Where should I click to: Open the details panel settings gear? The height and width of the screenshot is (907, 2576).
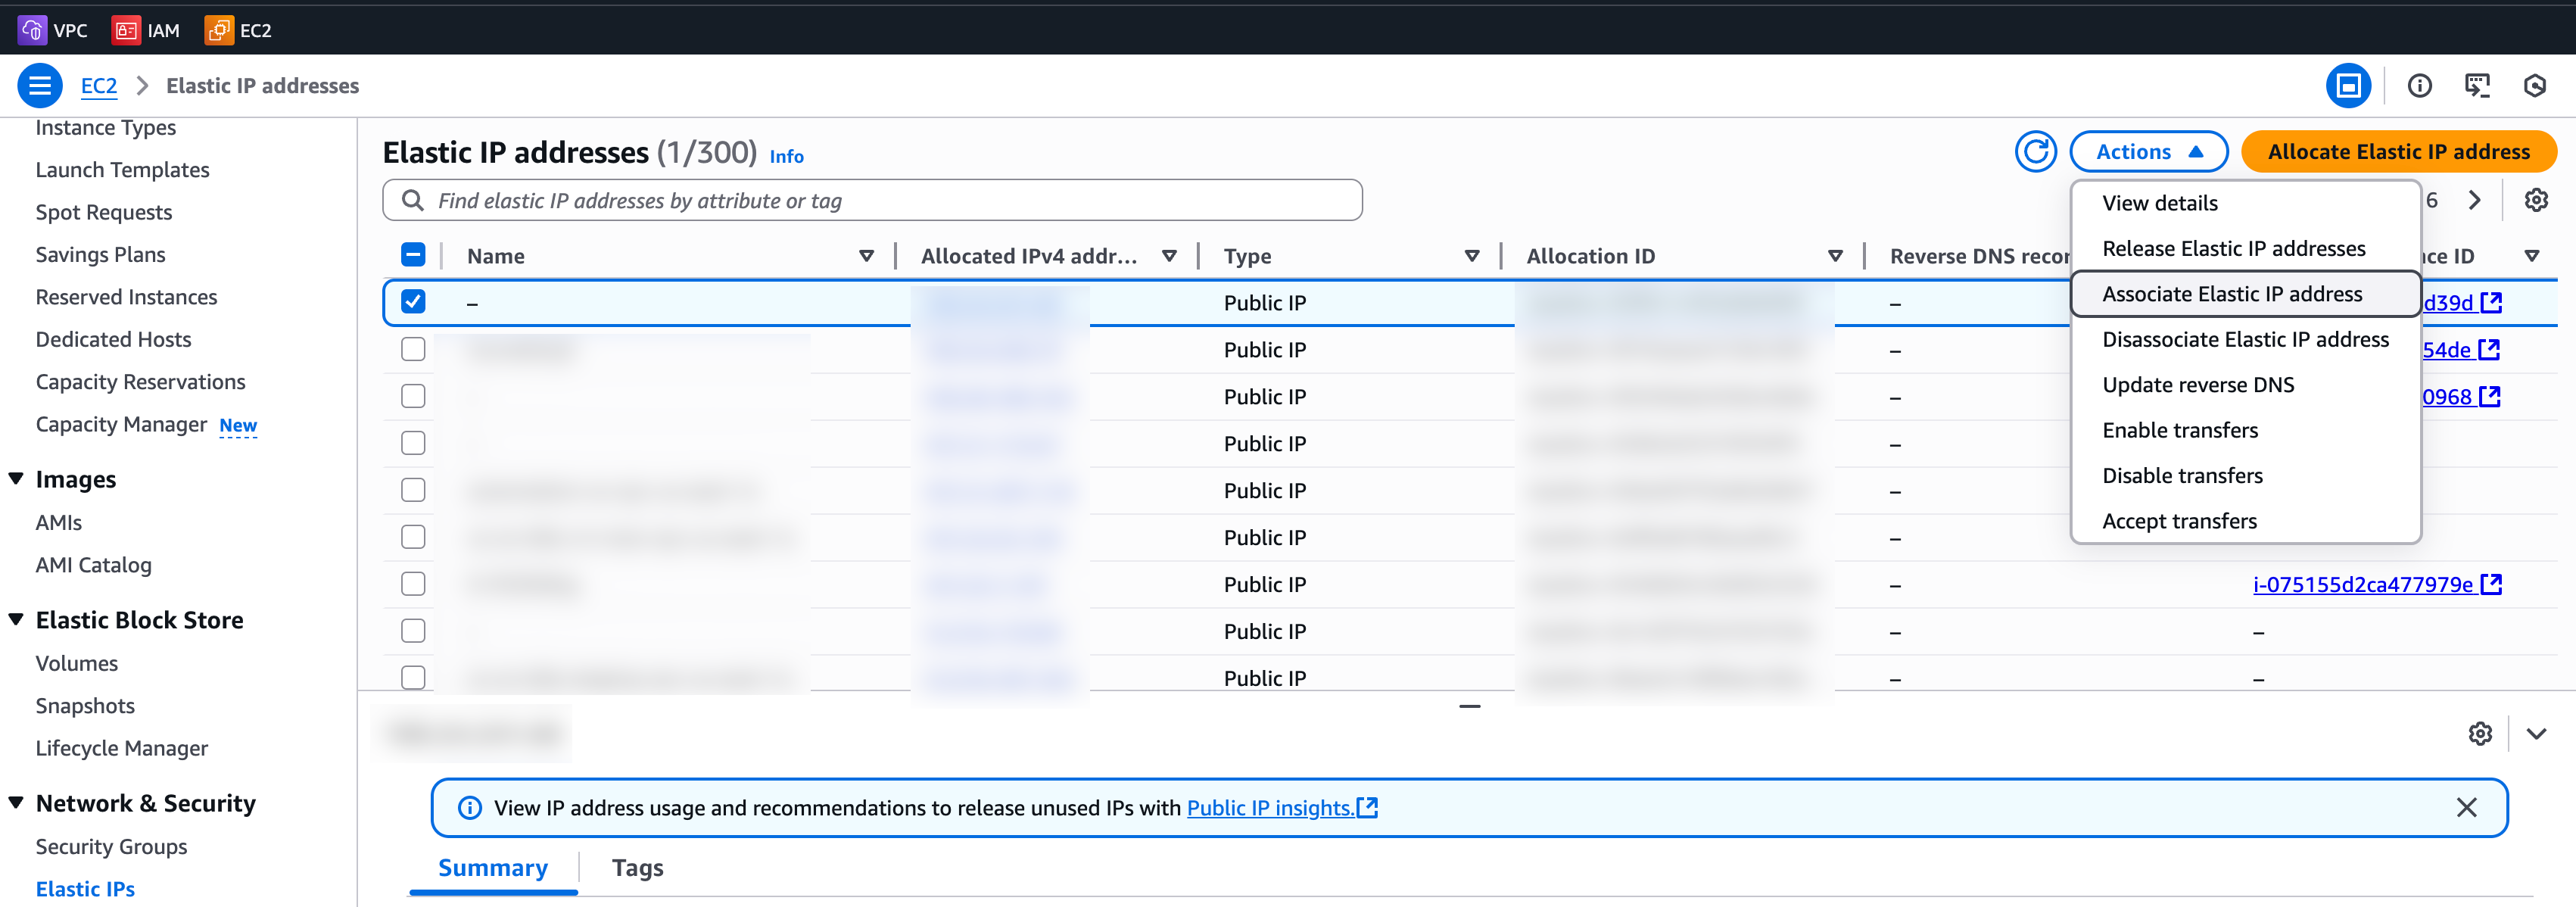tap(2480, 733)
